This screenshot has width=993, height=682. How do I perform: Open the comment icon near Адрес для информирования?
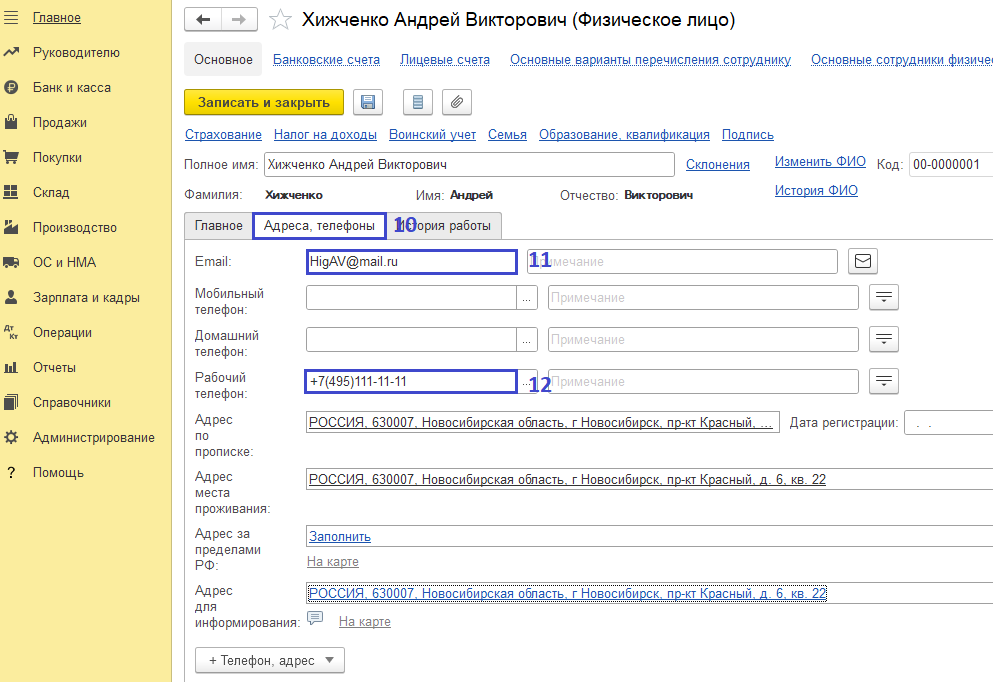(x=315, y=619)
